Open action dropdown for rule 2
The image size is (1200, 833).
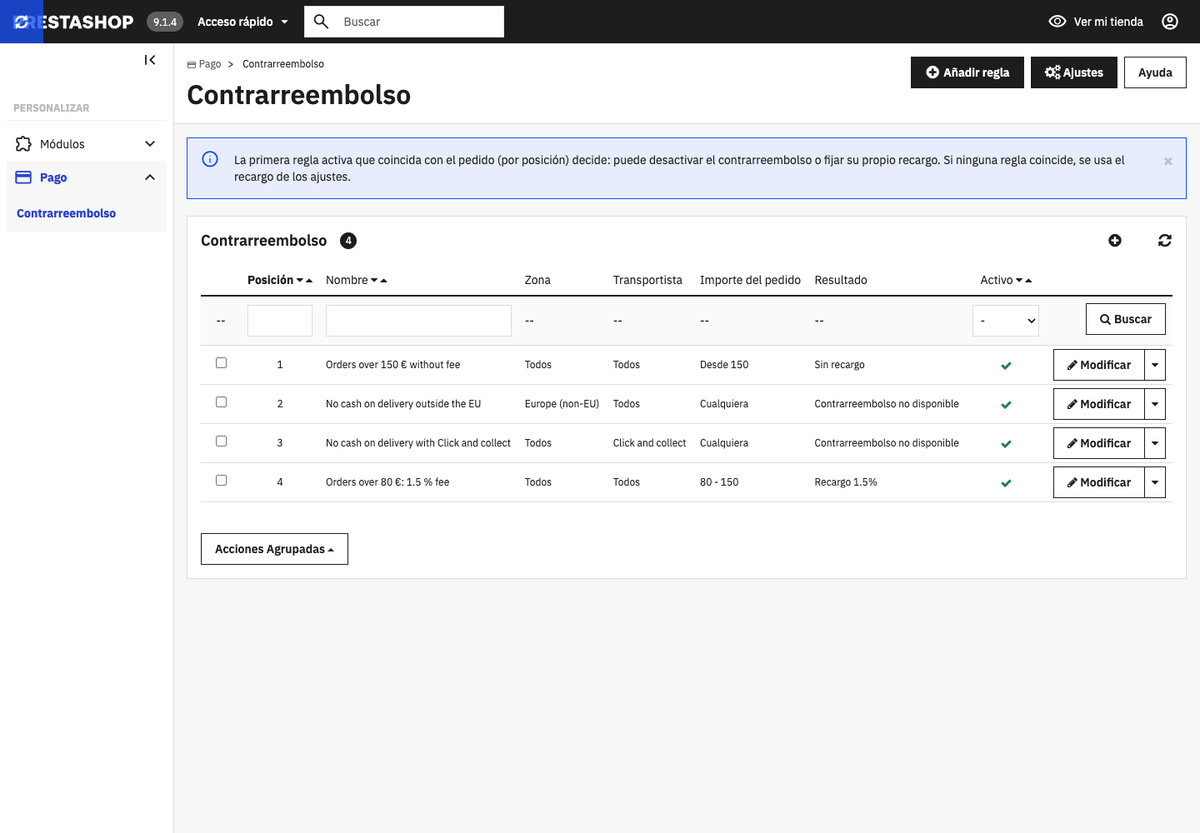click(1156, 404)
